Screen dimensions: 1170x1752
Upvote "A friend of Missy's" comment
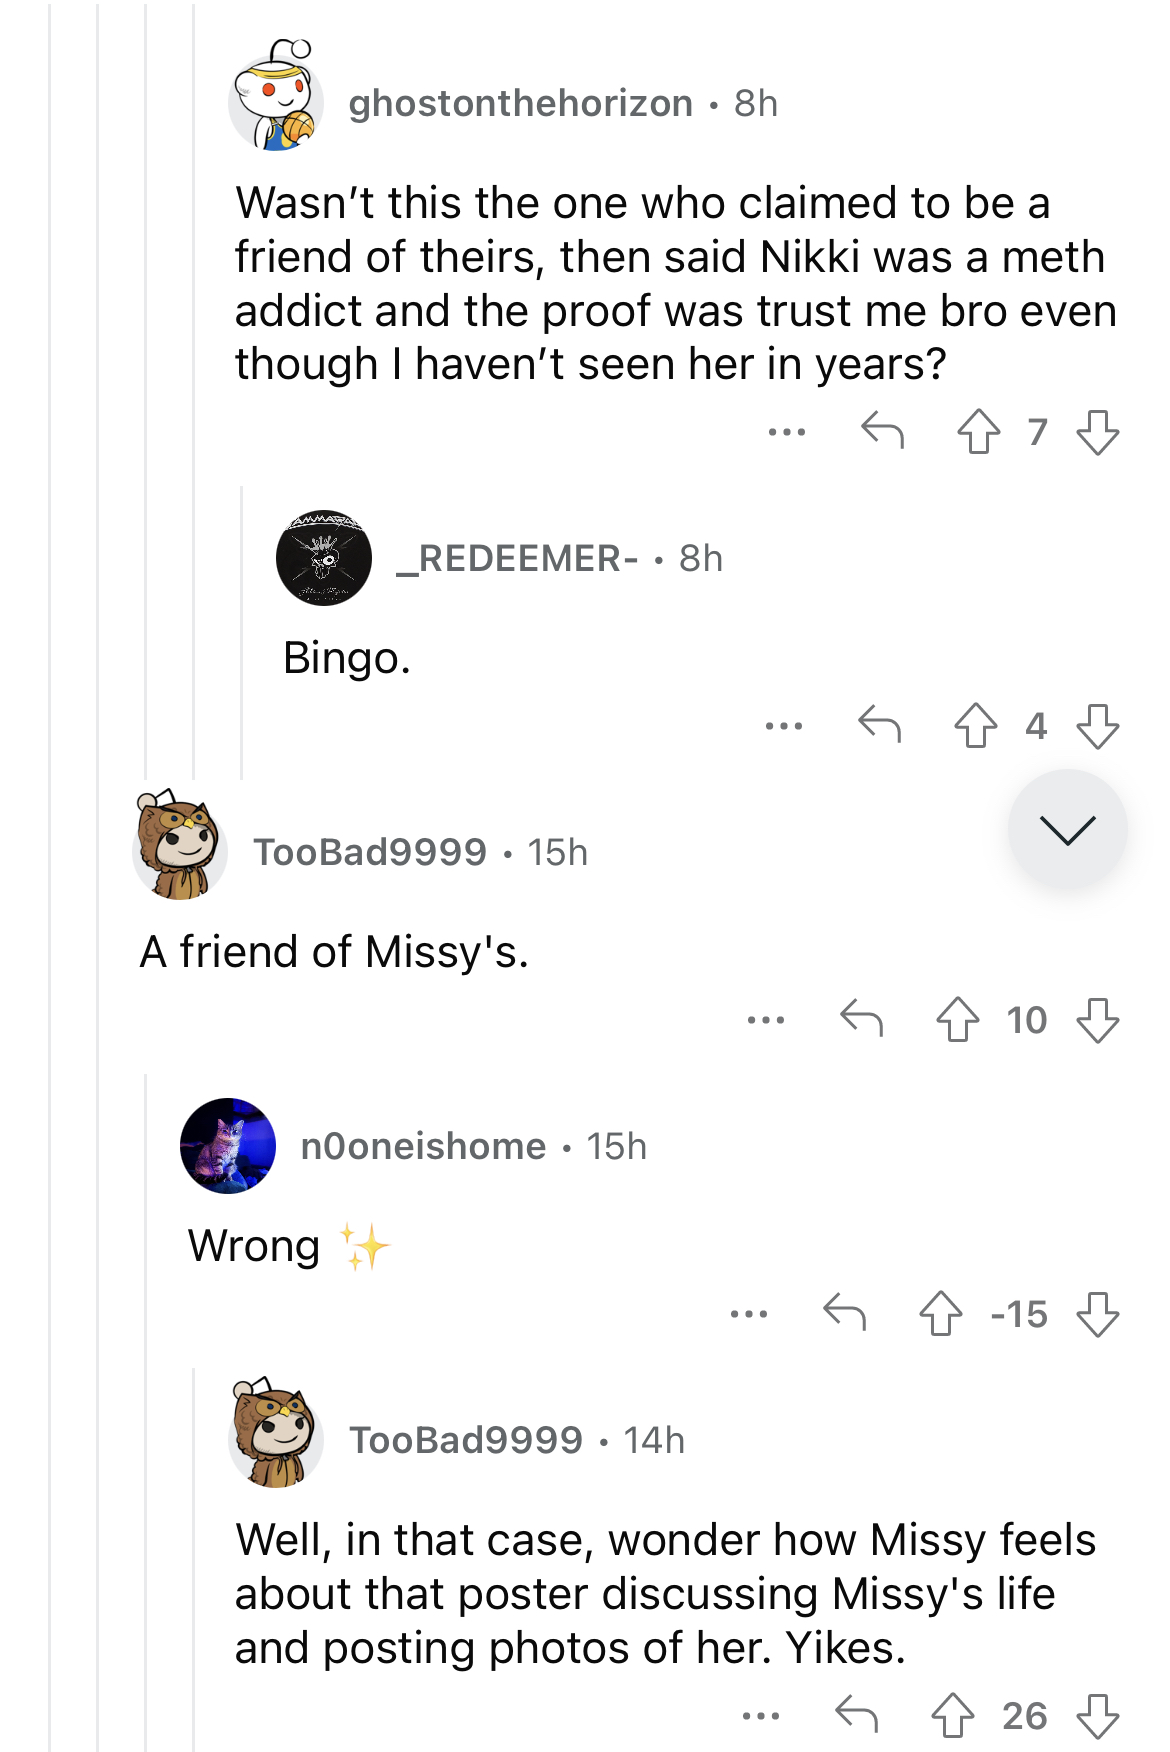(958, 1020)
